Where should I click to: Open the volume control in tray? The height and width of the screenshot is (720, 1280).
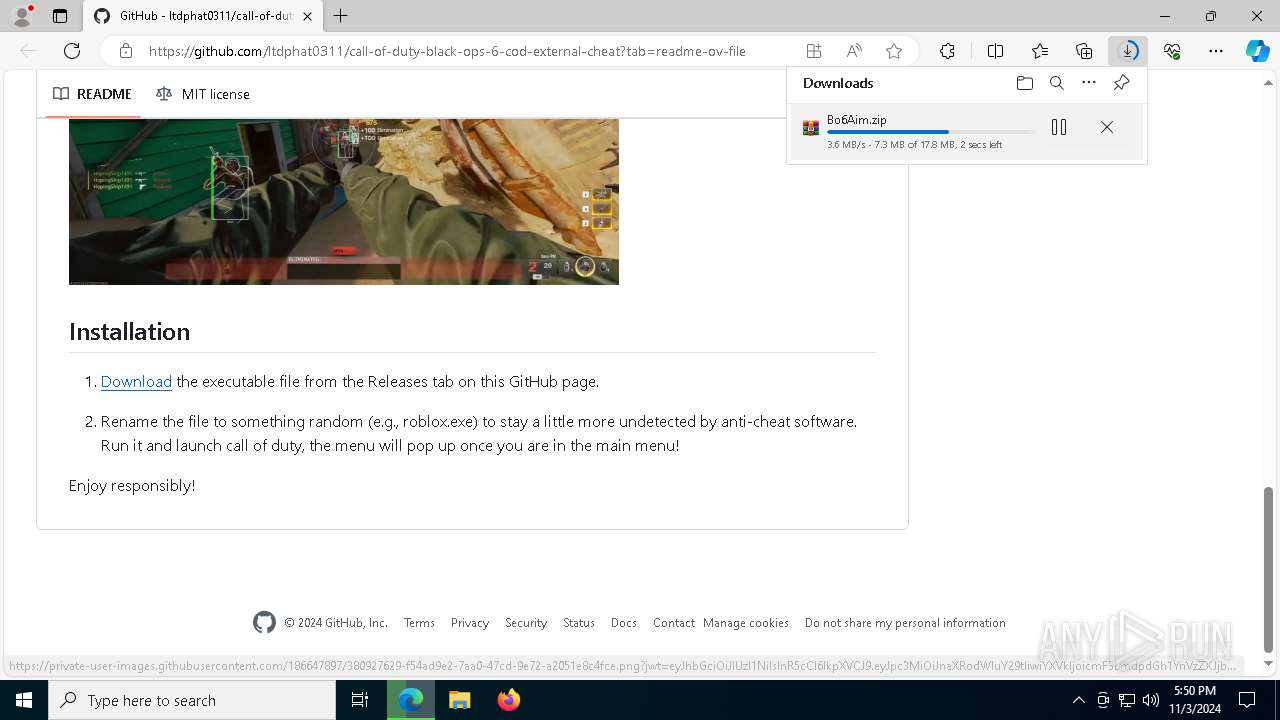point(1150,700)
